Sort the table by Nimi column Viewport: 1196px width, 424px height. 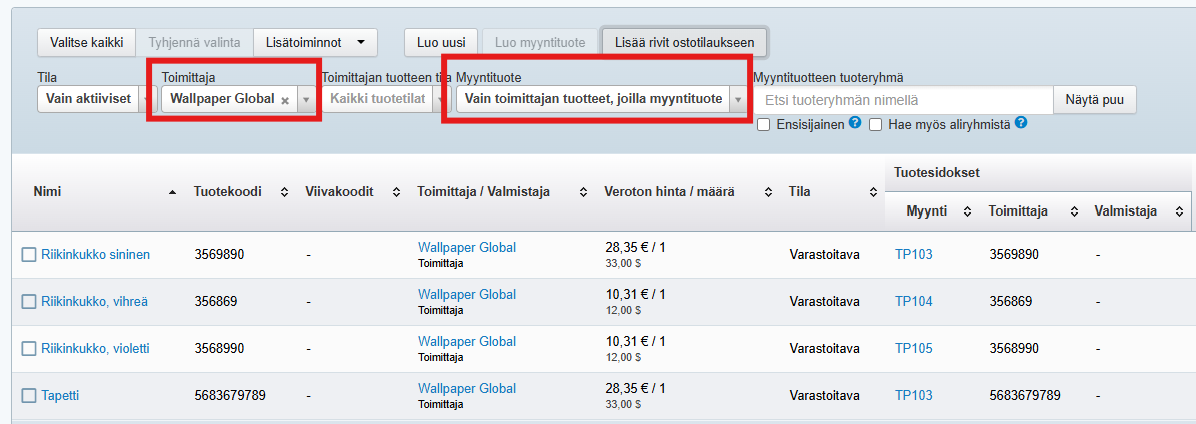[x=173, y=191]
